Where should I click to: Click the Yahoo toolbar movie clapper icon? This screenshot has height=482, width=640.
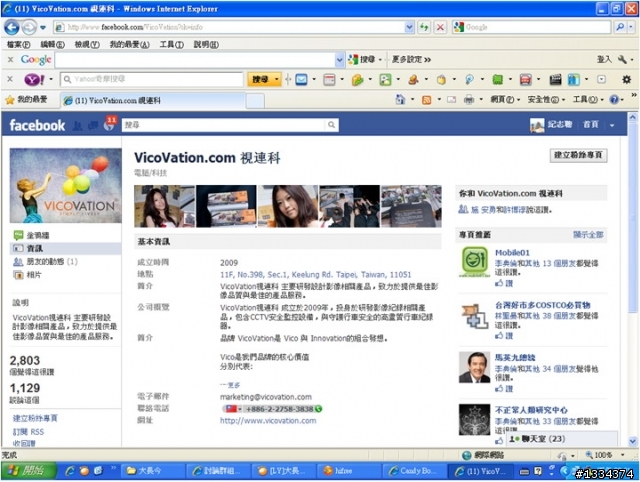pyautogui.click(x=555, y=79)
